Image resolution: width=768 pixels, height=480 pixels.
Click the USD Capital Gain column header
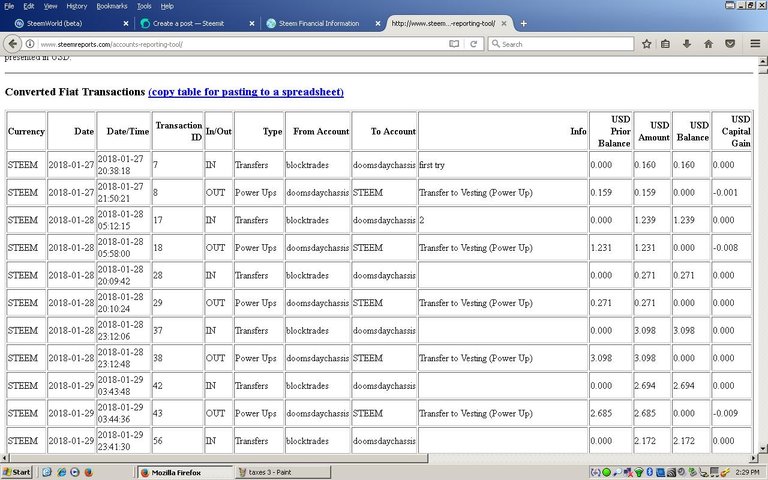pyautogui.click(x=732, y=131)
